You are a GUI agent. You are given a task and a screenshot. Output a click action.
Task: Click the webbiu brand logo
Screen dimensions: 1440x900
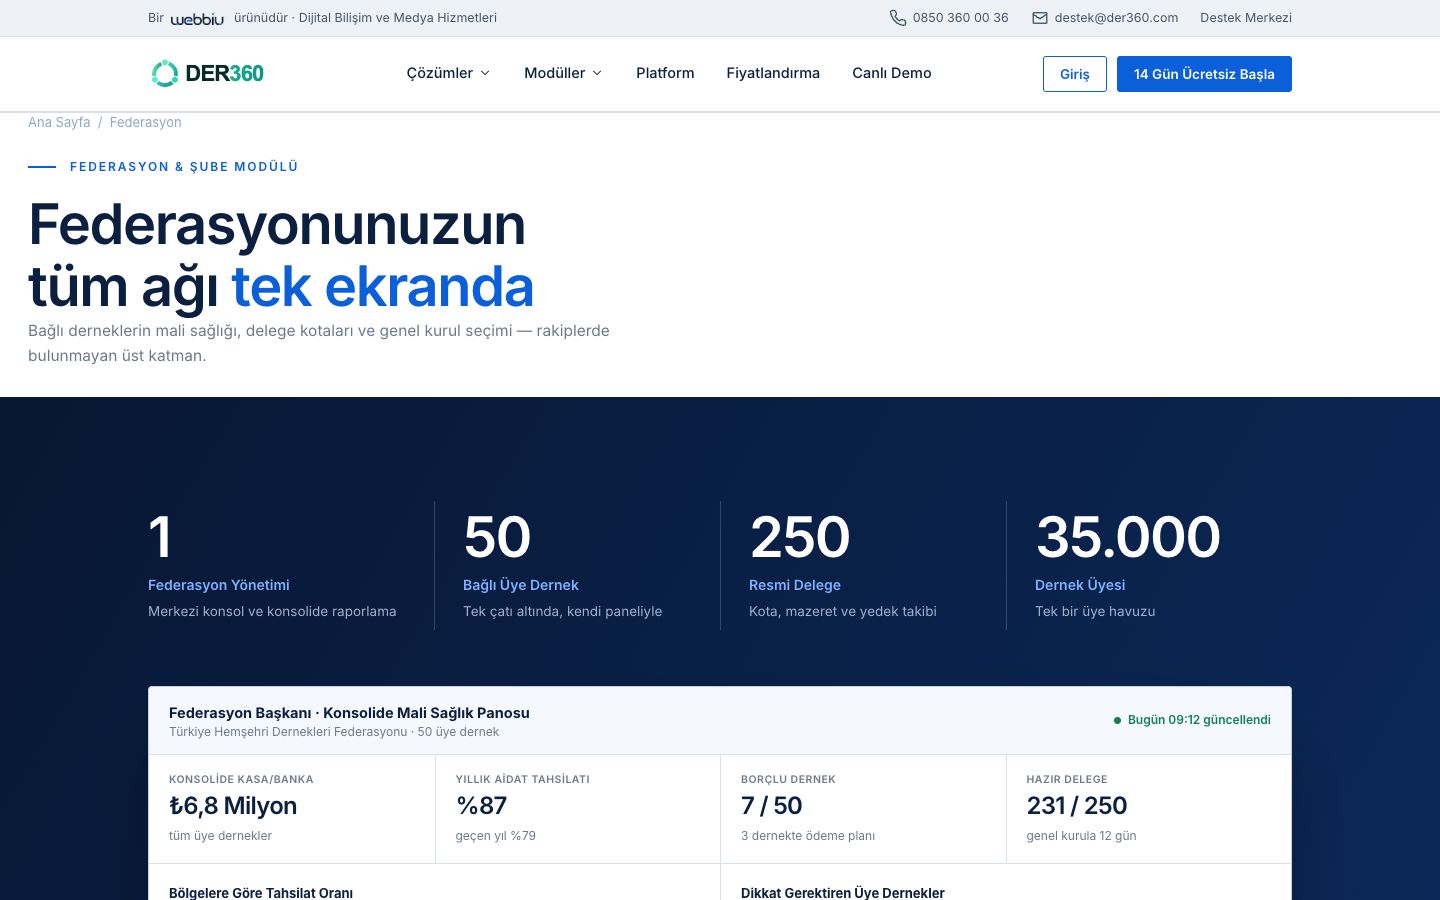(x=197, y=18)
